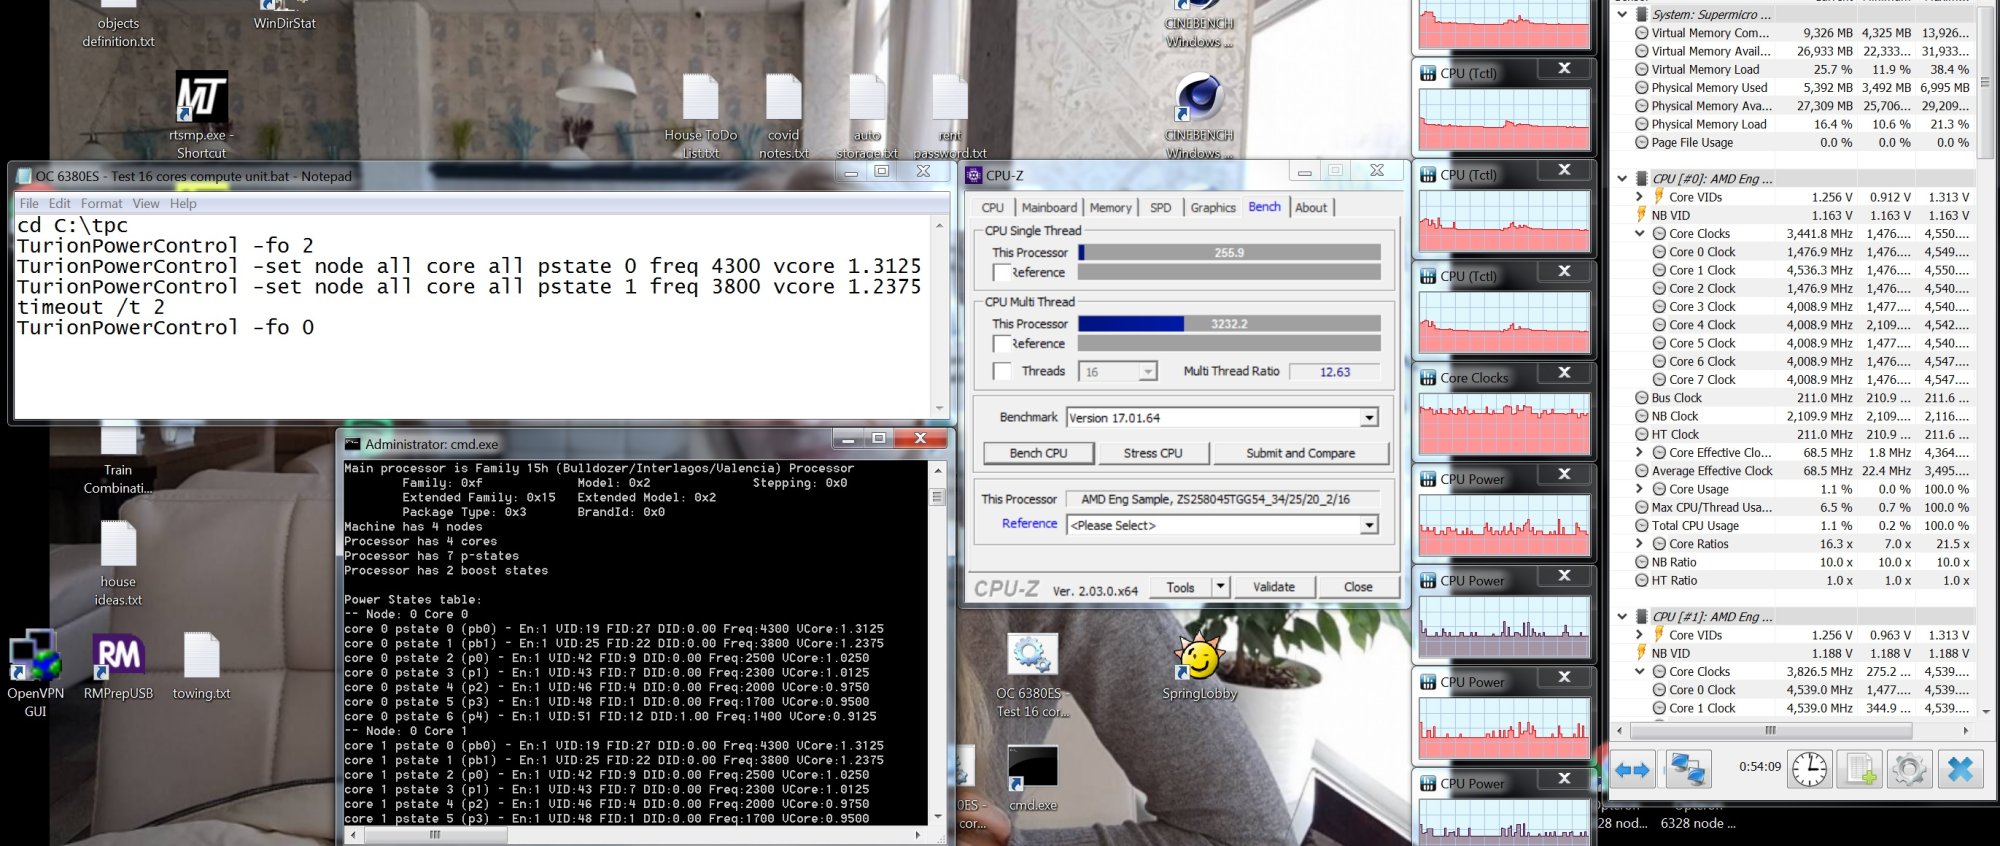
Task: Enable Reference checkbox under CPU Single Thread
Action: [1001, 272]
